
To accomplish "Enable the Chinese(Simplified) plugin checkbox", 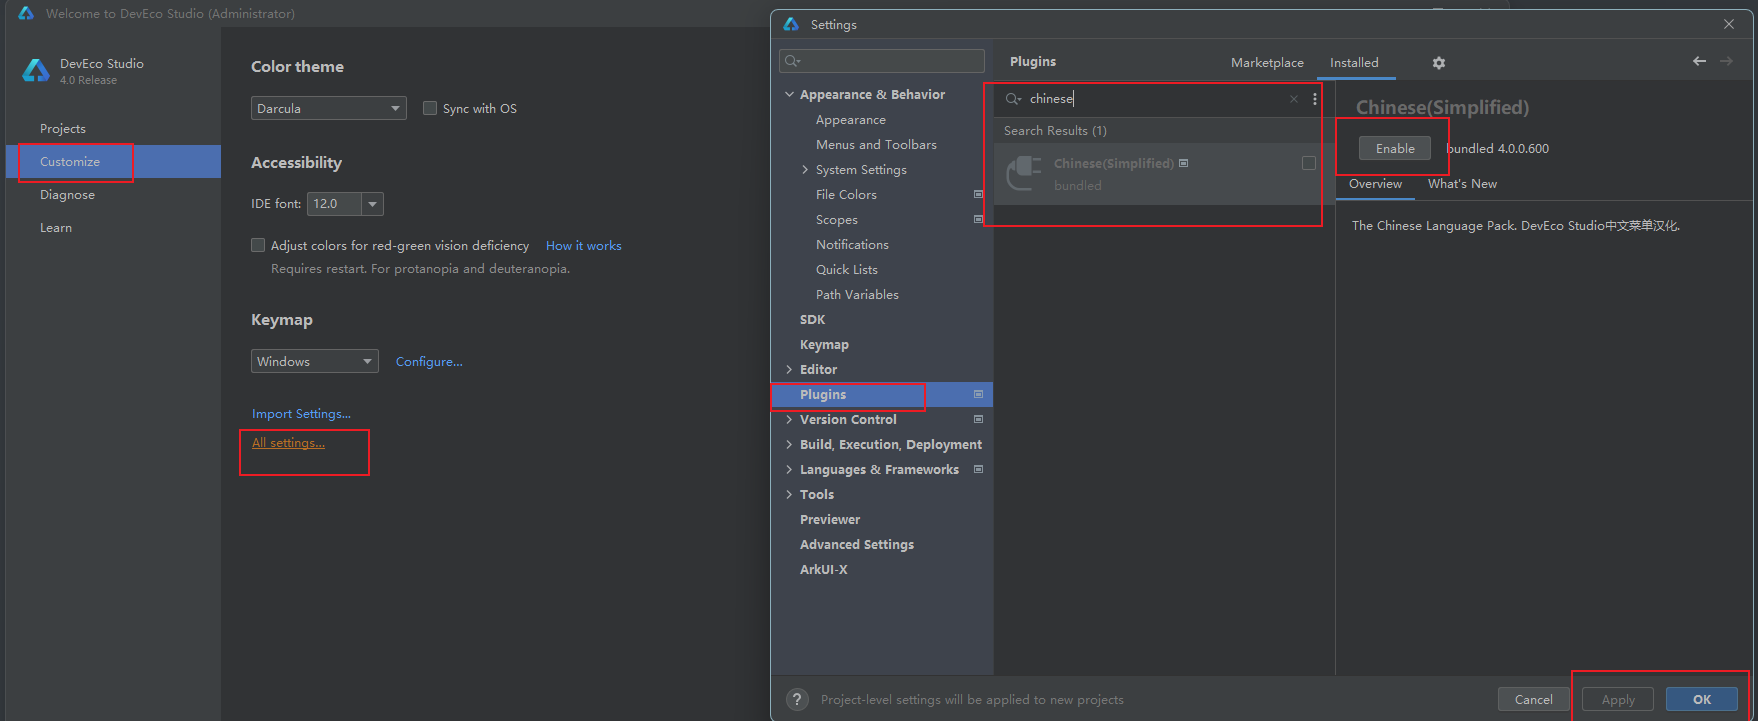I will [x=1308, y=163].
